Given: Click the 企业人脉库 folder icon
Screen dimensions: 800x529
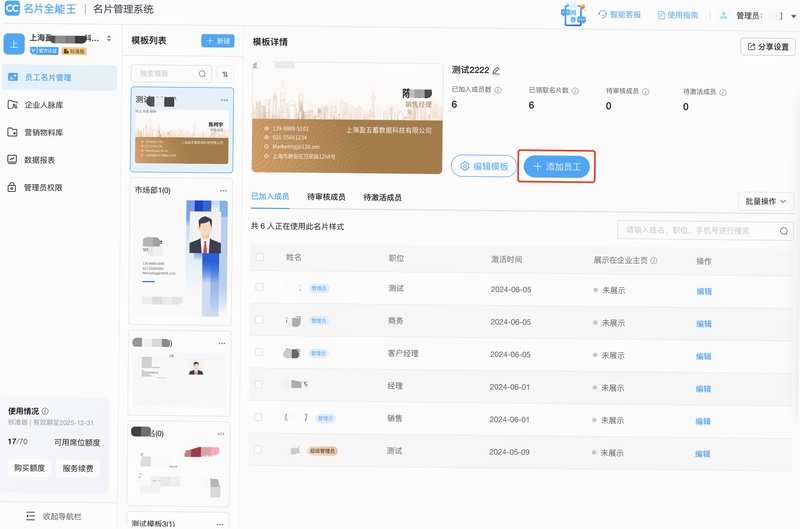Looking at the screenshot, I should tap(13, 105).
